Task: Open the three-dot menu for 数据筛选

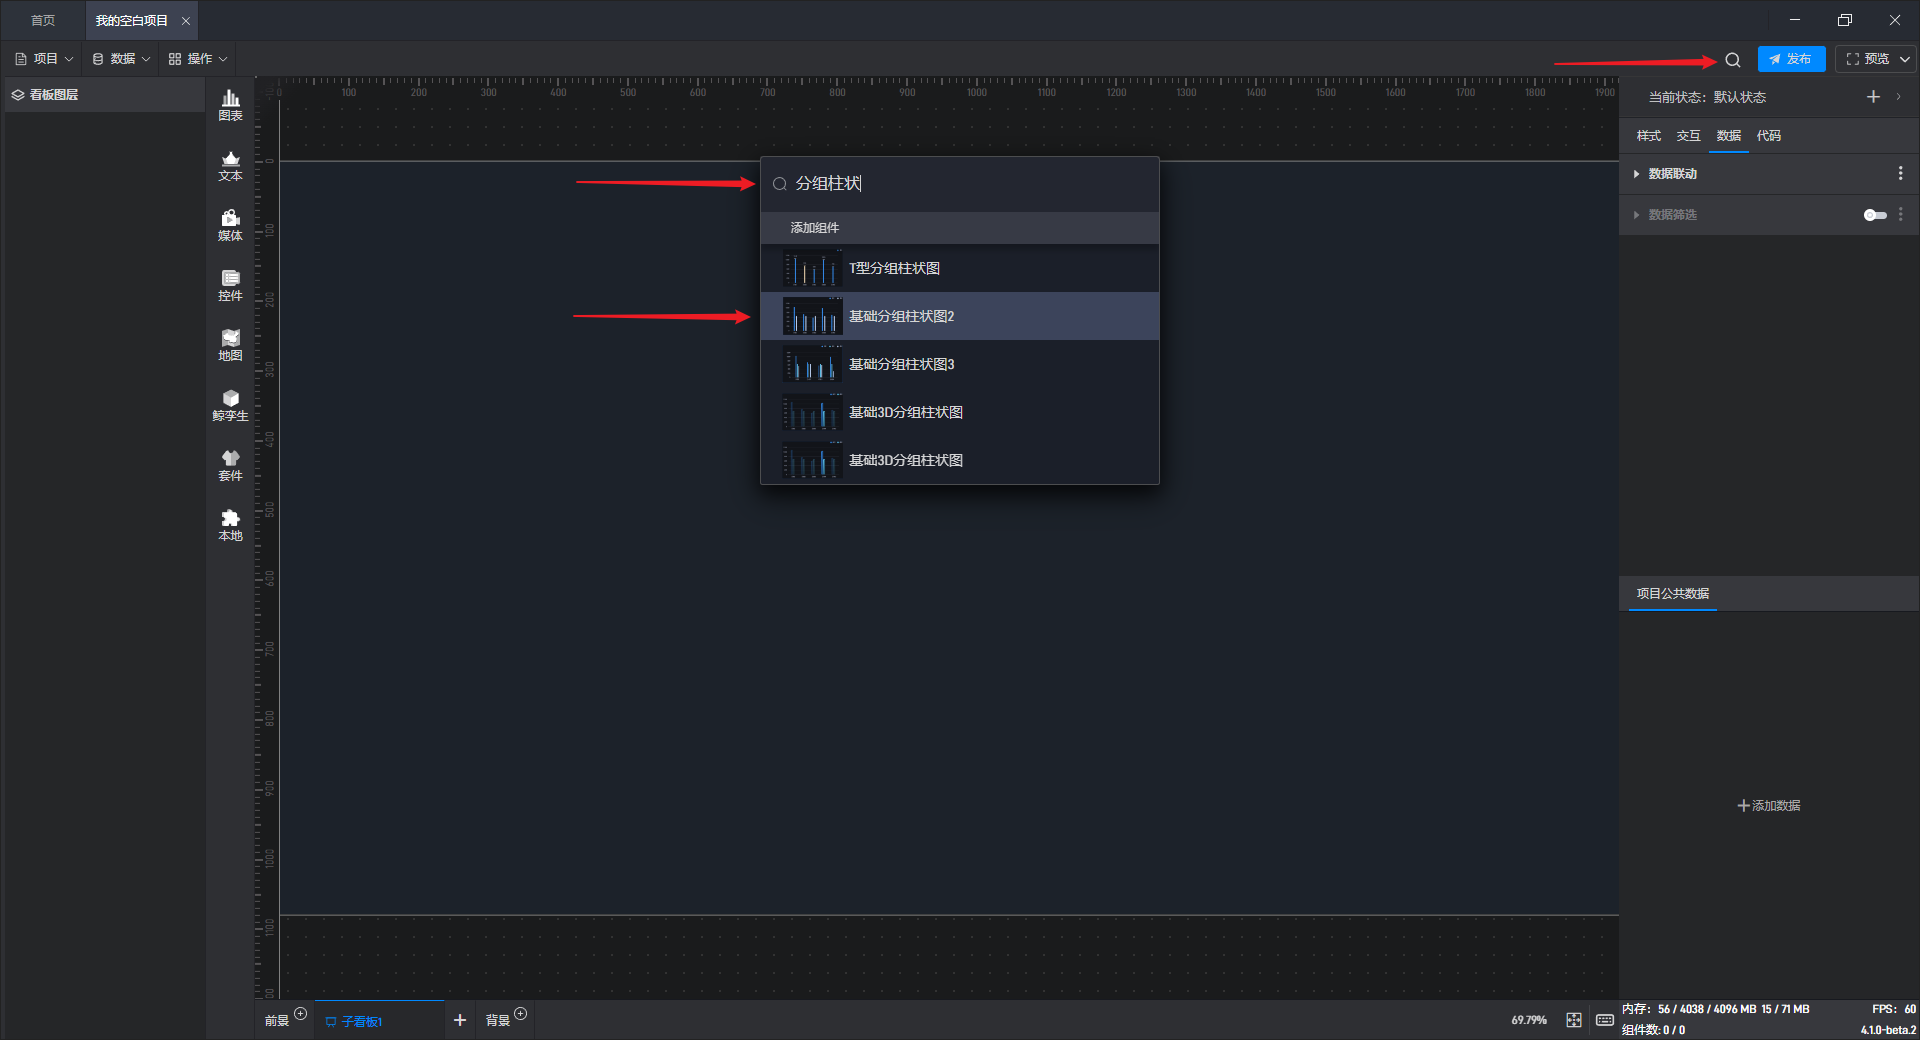Action: click(1900, 214)
